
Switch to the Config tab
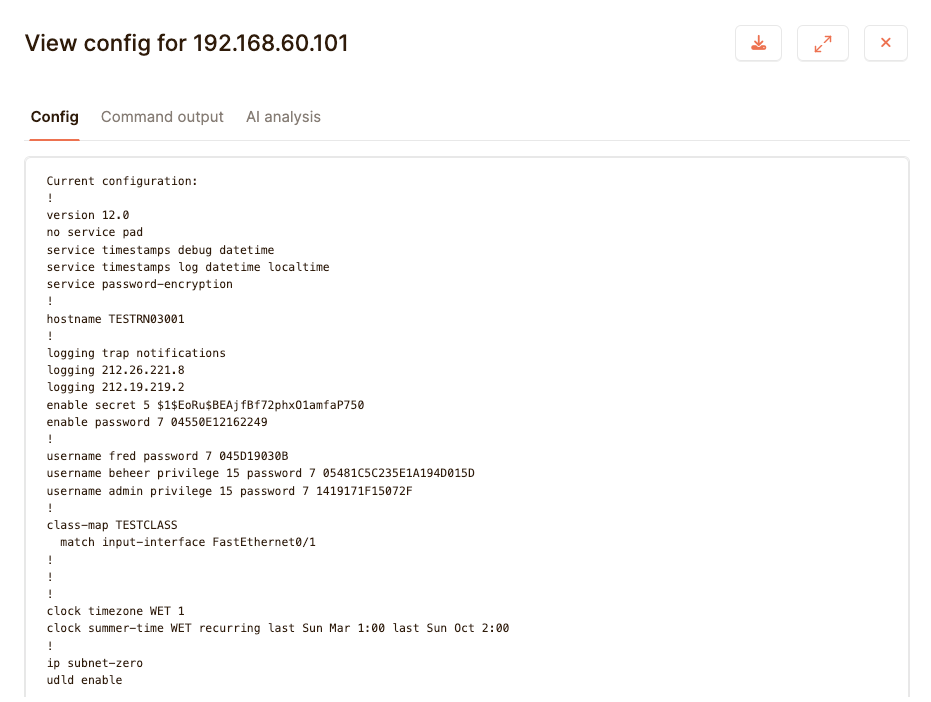click(55, 117)
